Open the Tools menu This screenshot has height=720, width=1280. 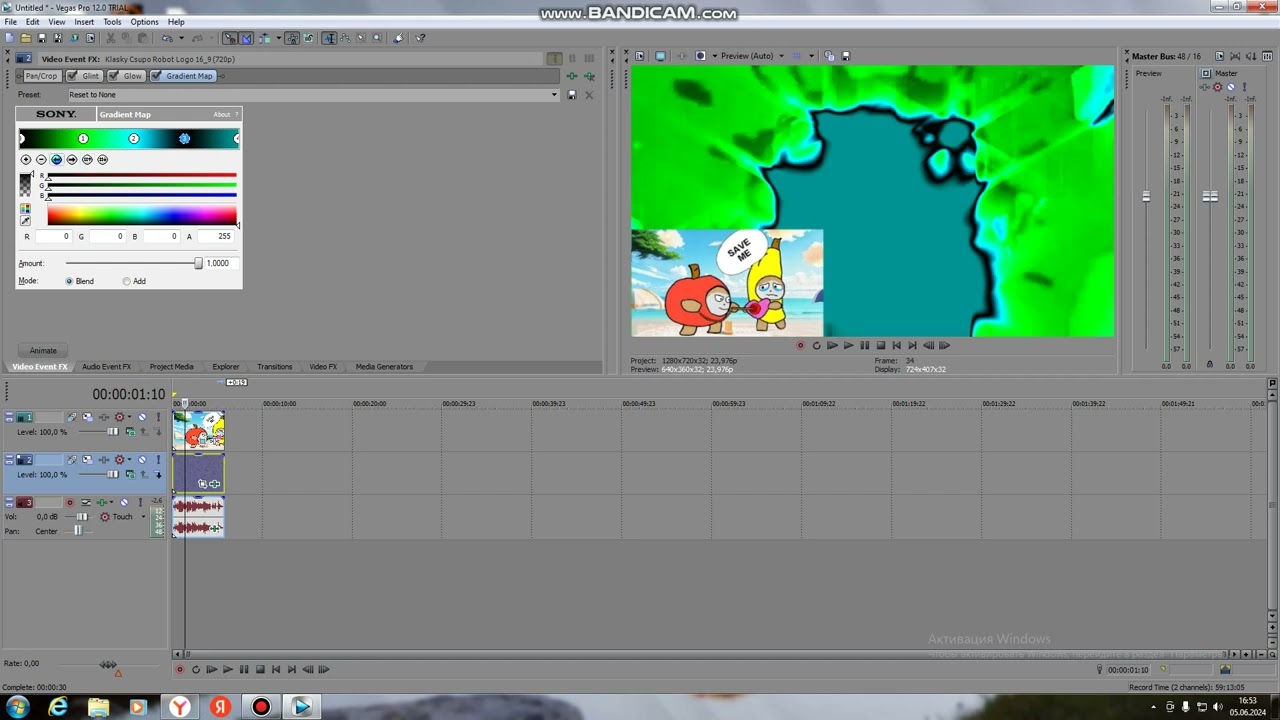click(112, 22)
